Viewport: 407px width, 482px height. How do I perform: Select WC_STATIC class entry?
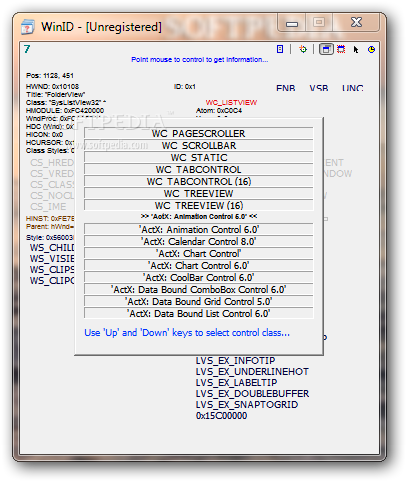tap(199, 157)
